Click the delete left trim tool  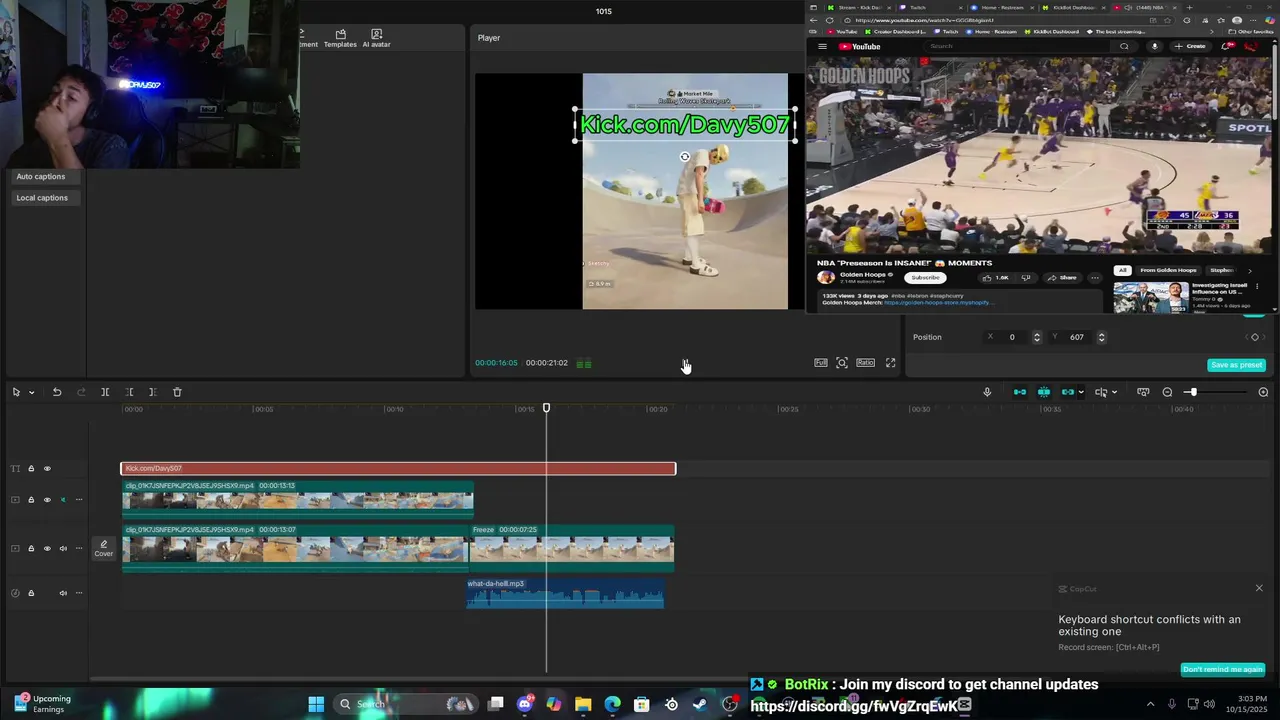click(129, 392)
